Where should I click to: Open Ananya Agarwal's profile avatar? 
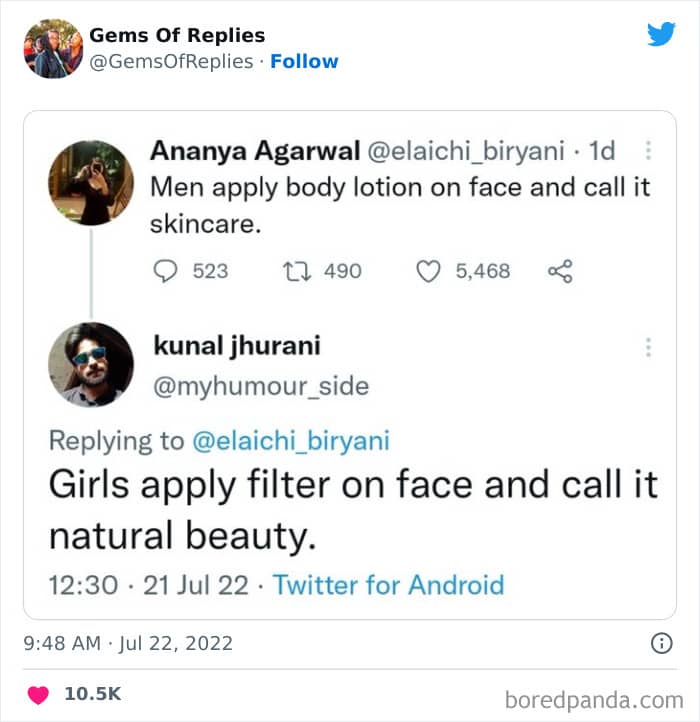pos(91,182)
